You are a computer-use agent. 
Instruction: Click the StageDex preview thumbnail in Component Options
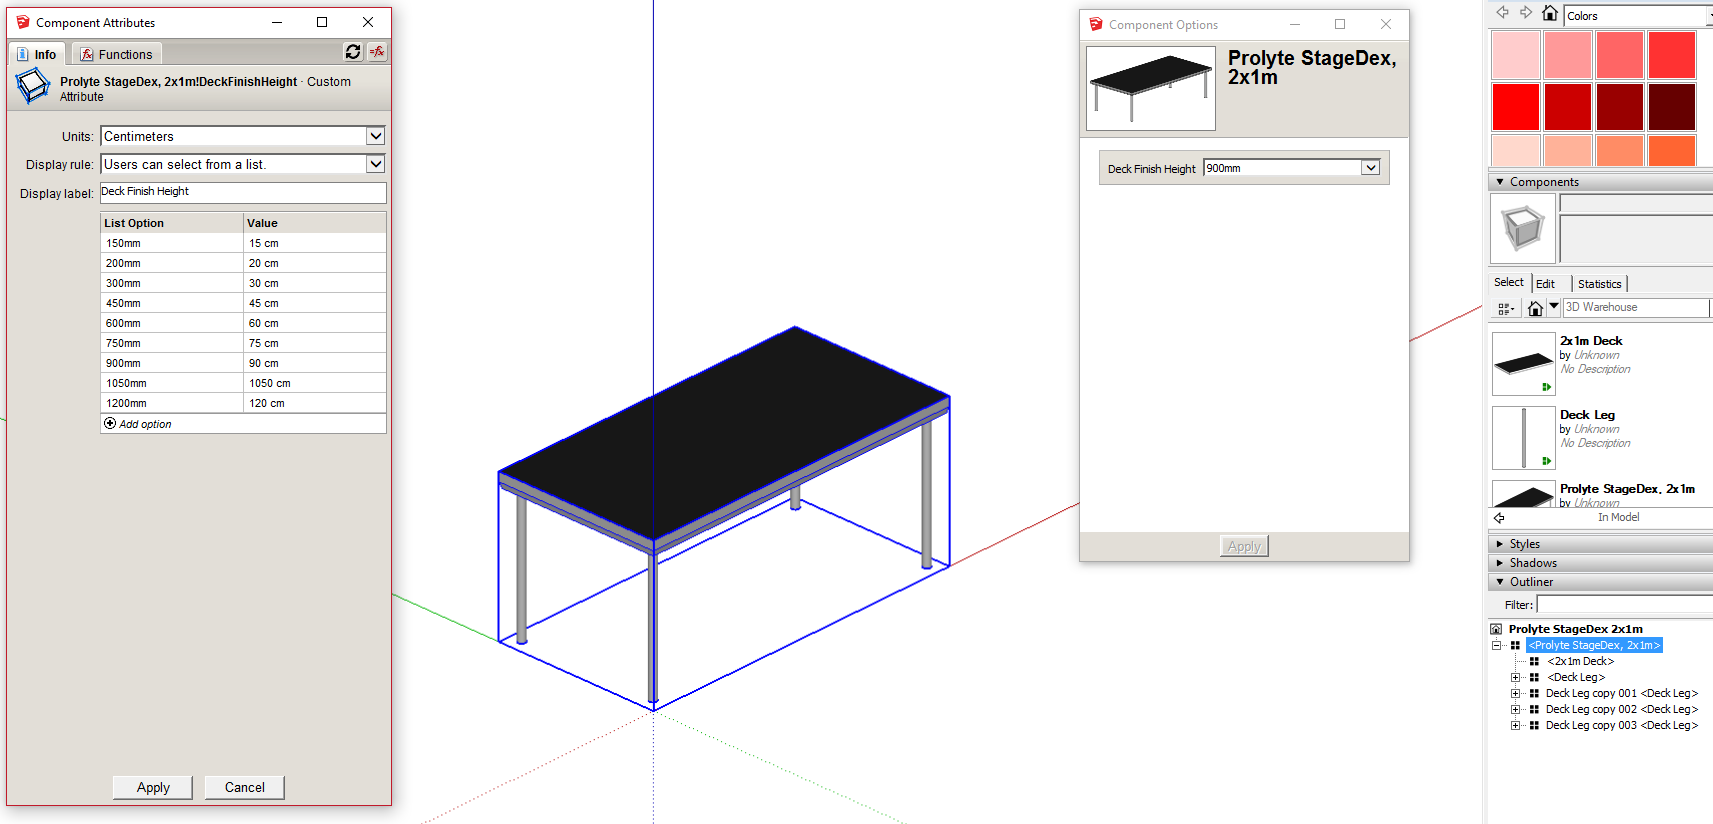pos(1151,88)
